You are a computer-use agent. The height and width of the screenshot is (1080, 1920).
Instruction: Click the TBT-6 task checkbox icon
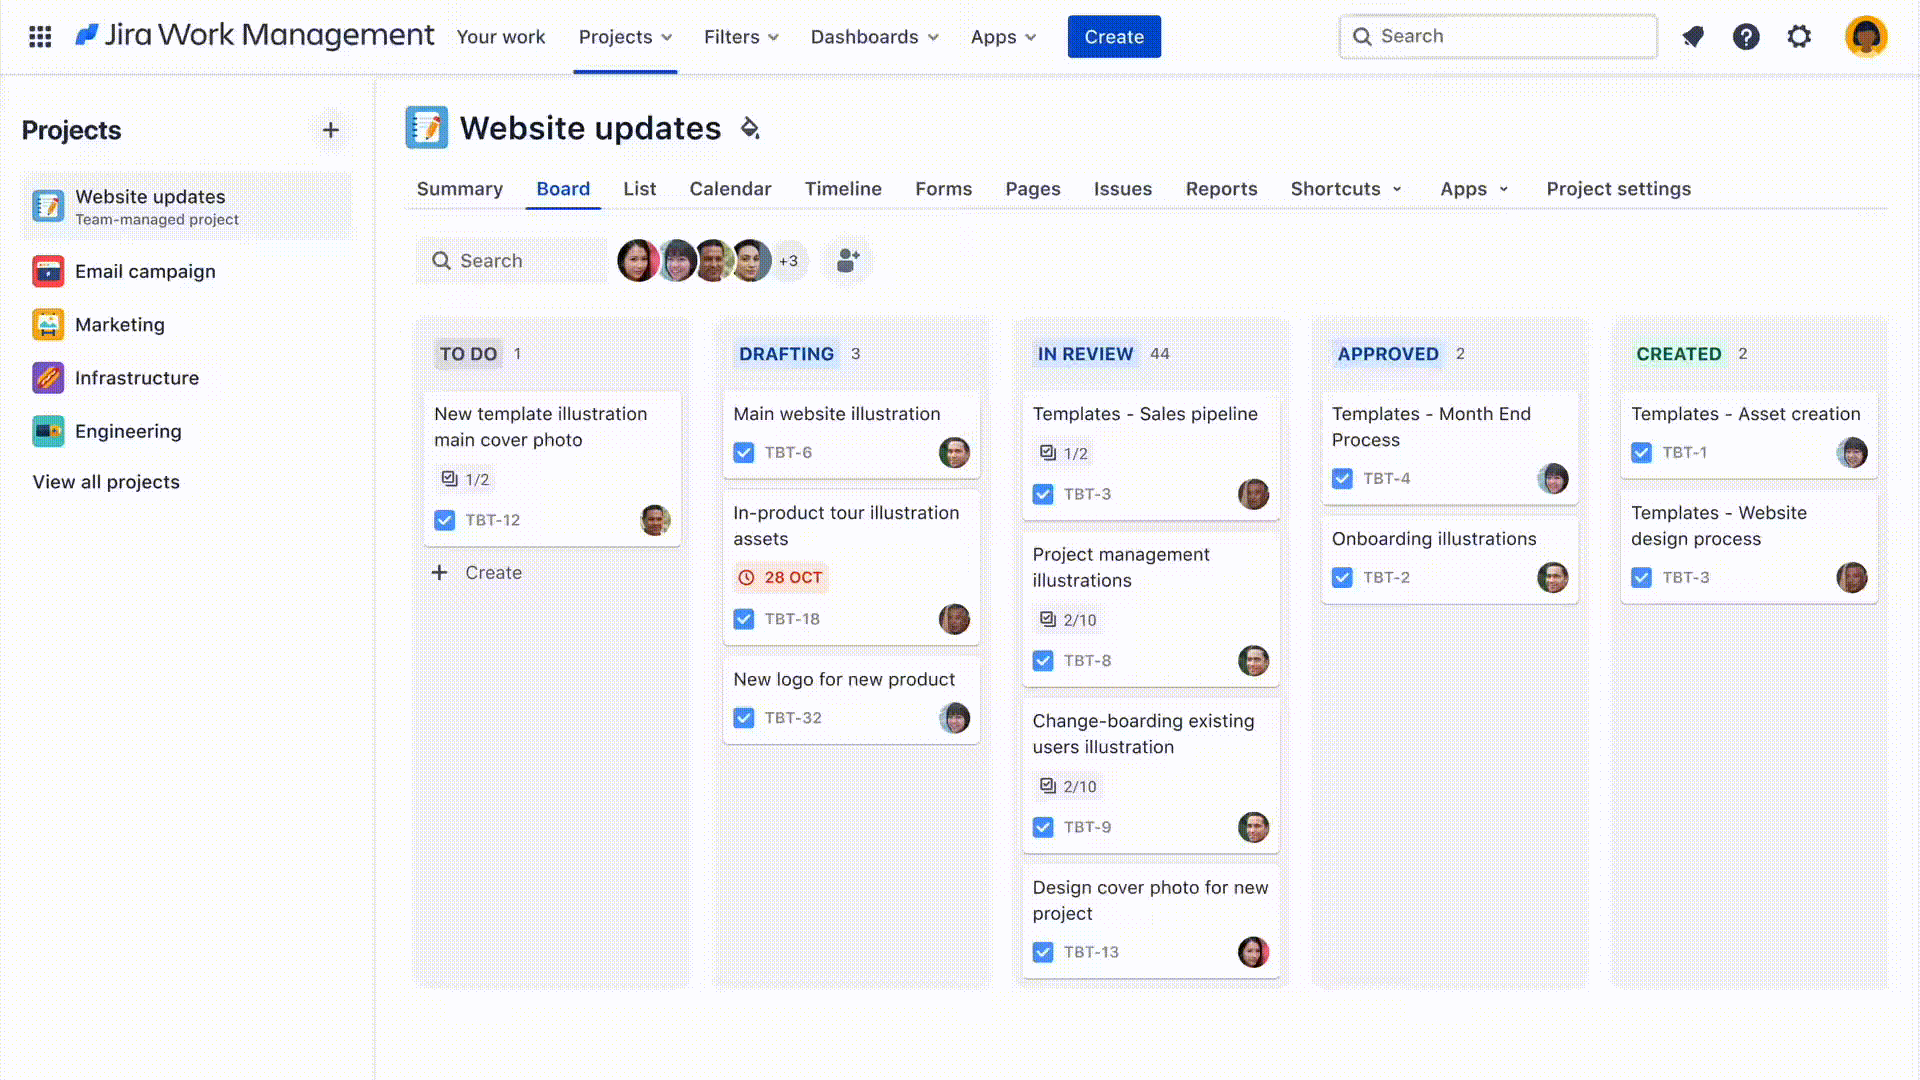coord(744,453)
